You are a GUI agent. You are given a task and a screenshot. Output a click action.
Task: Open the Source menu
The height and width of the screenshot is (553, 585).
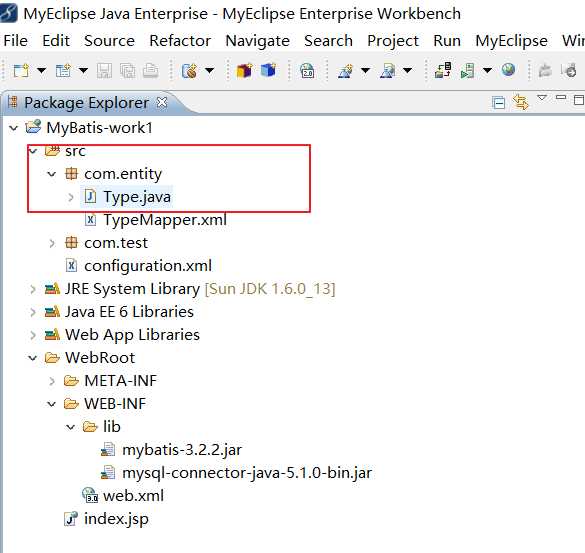pyautogui.click(x=109, y=41)
